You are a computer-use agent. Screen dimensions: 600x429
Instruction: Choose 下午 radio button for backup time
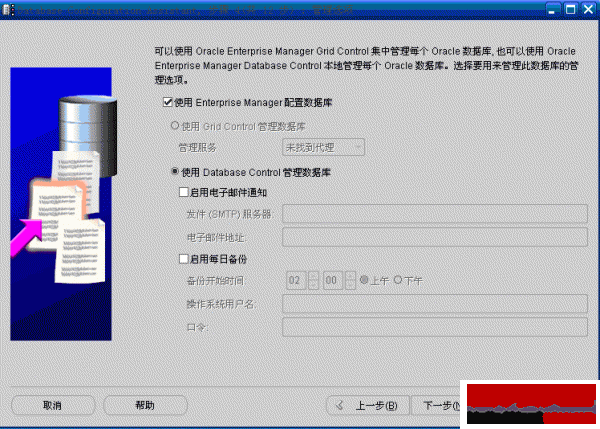click(x=398, y=280)
